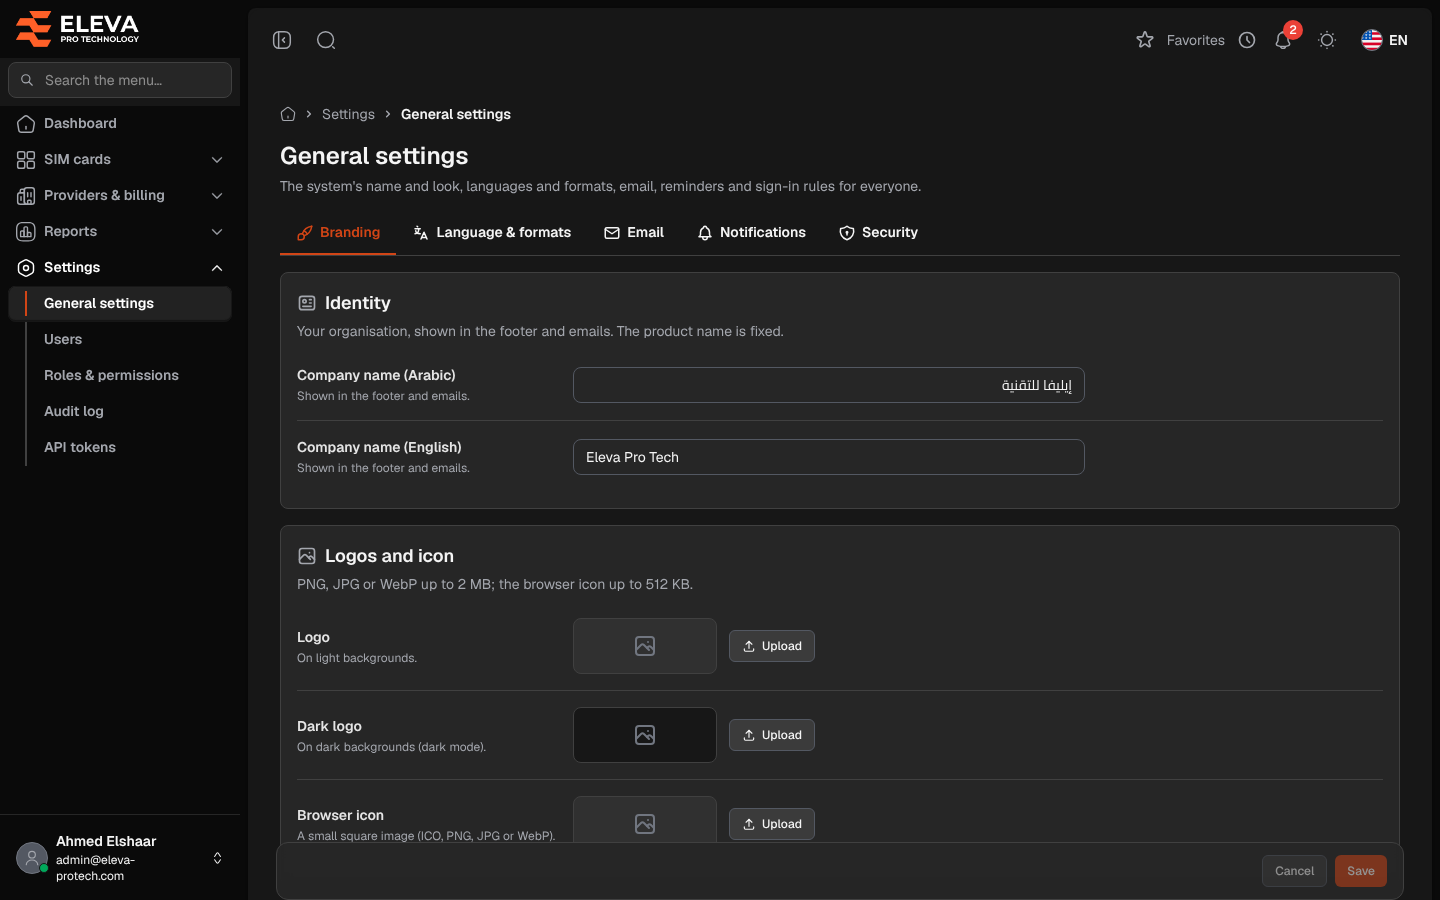The width and height of the screenshot is (1440, 900).
Task: Click the Settings breadcrumb link
Action: pos(348,114)
